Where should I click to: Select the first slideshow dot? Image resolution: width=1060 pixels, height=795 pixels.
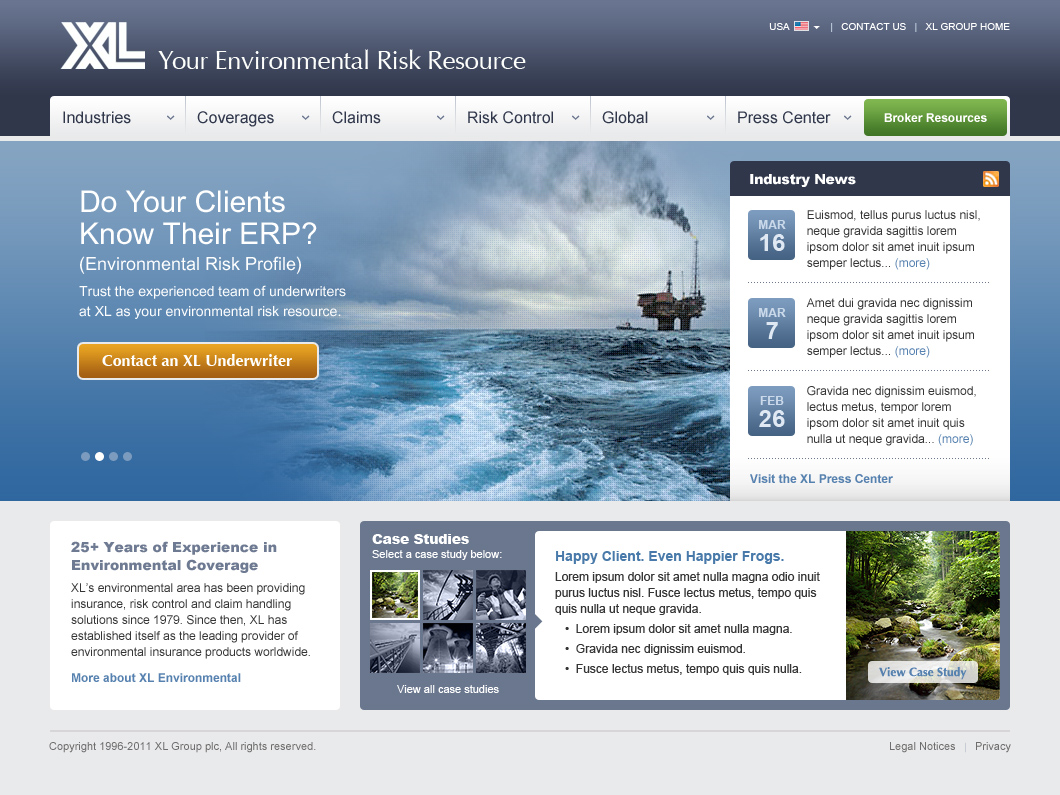click(85, 456)
